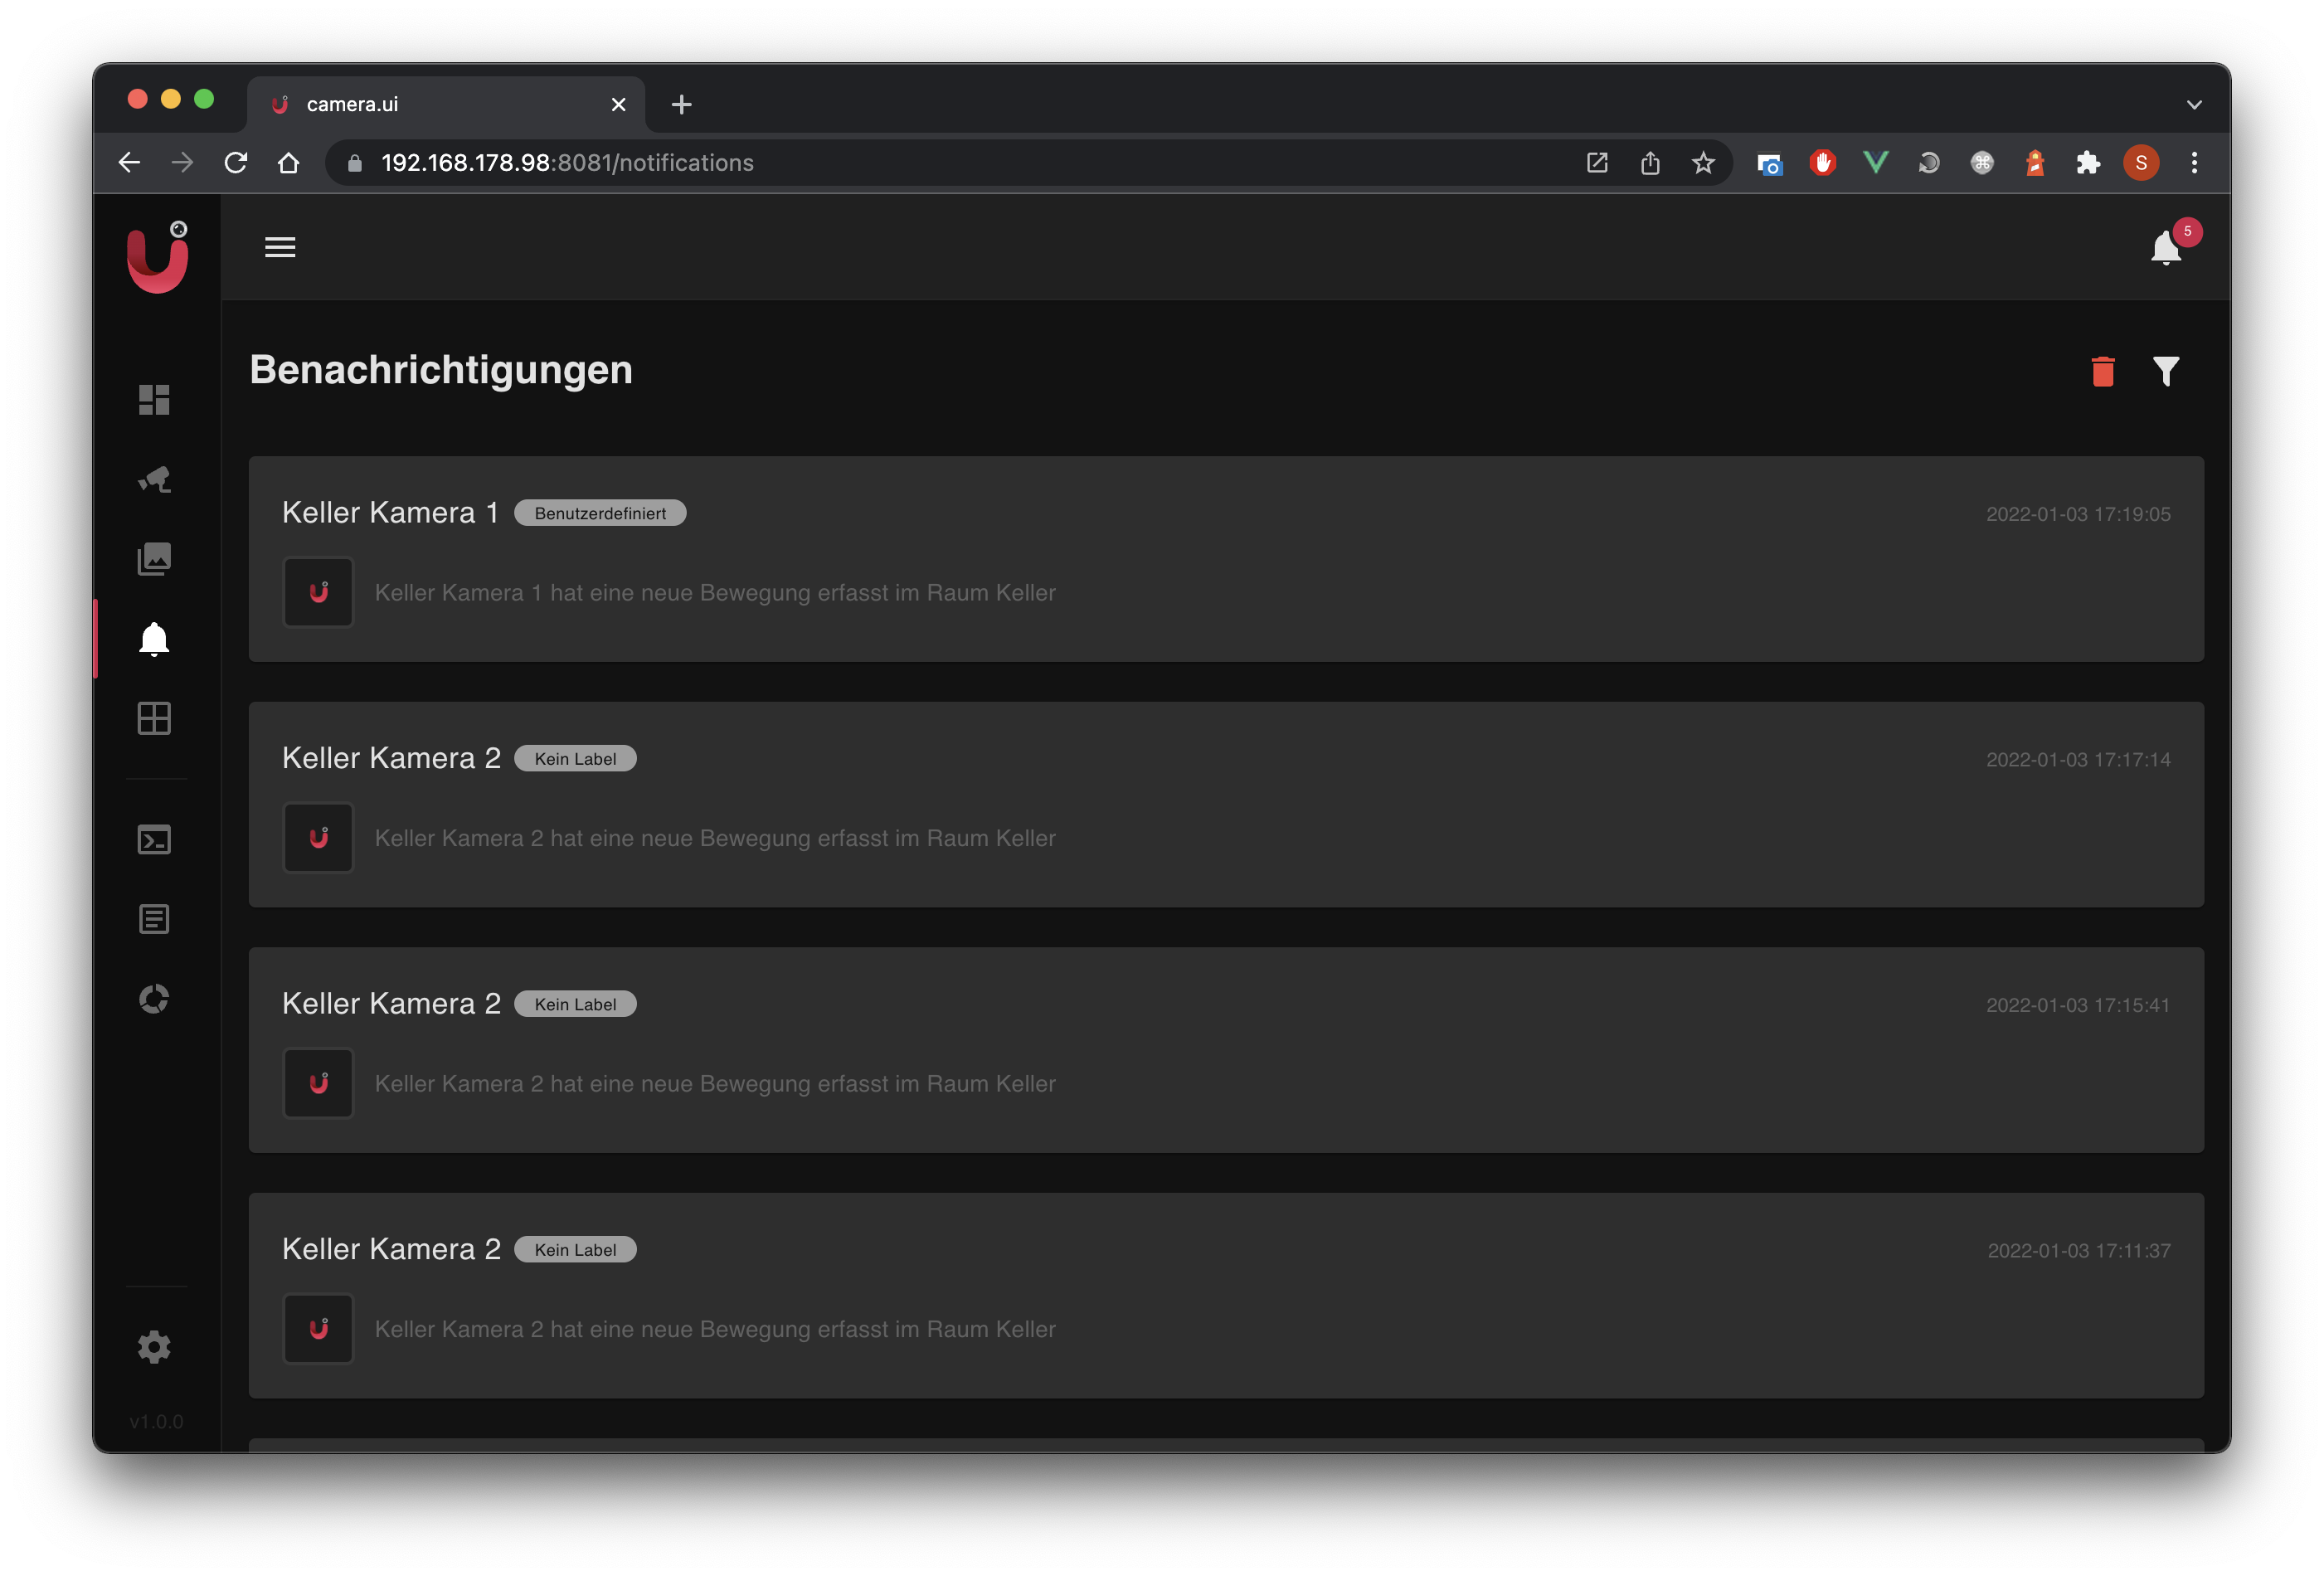Go forward in browser history
Image resolution: width=2324 pixels, height=1576 pixels.
pyautogui.click(x=182, y=162)
